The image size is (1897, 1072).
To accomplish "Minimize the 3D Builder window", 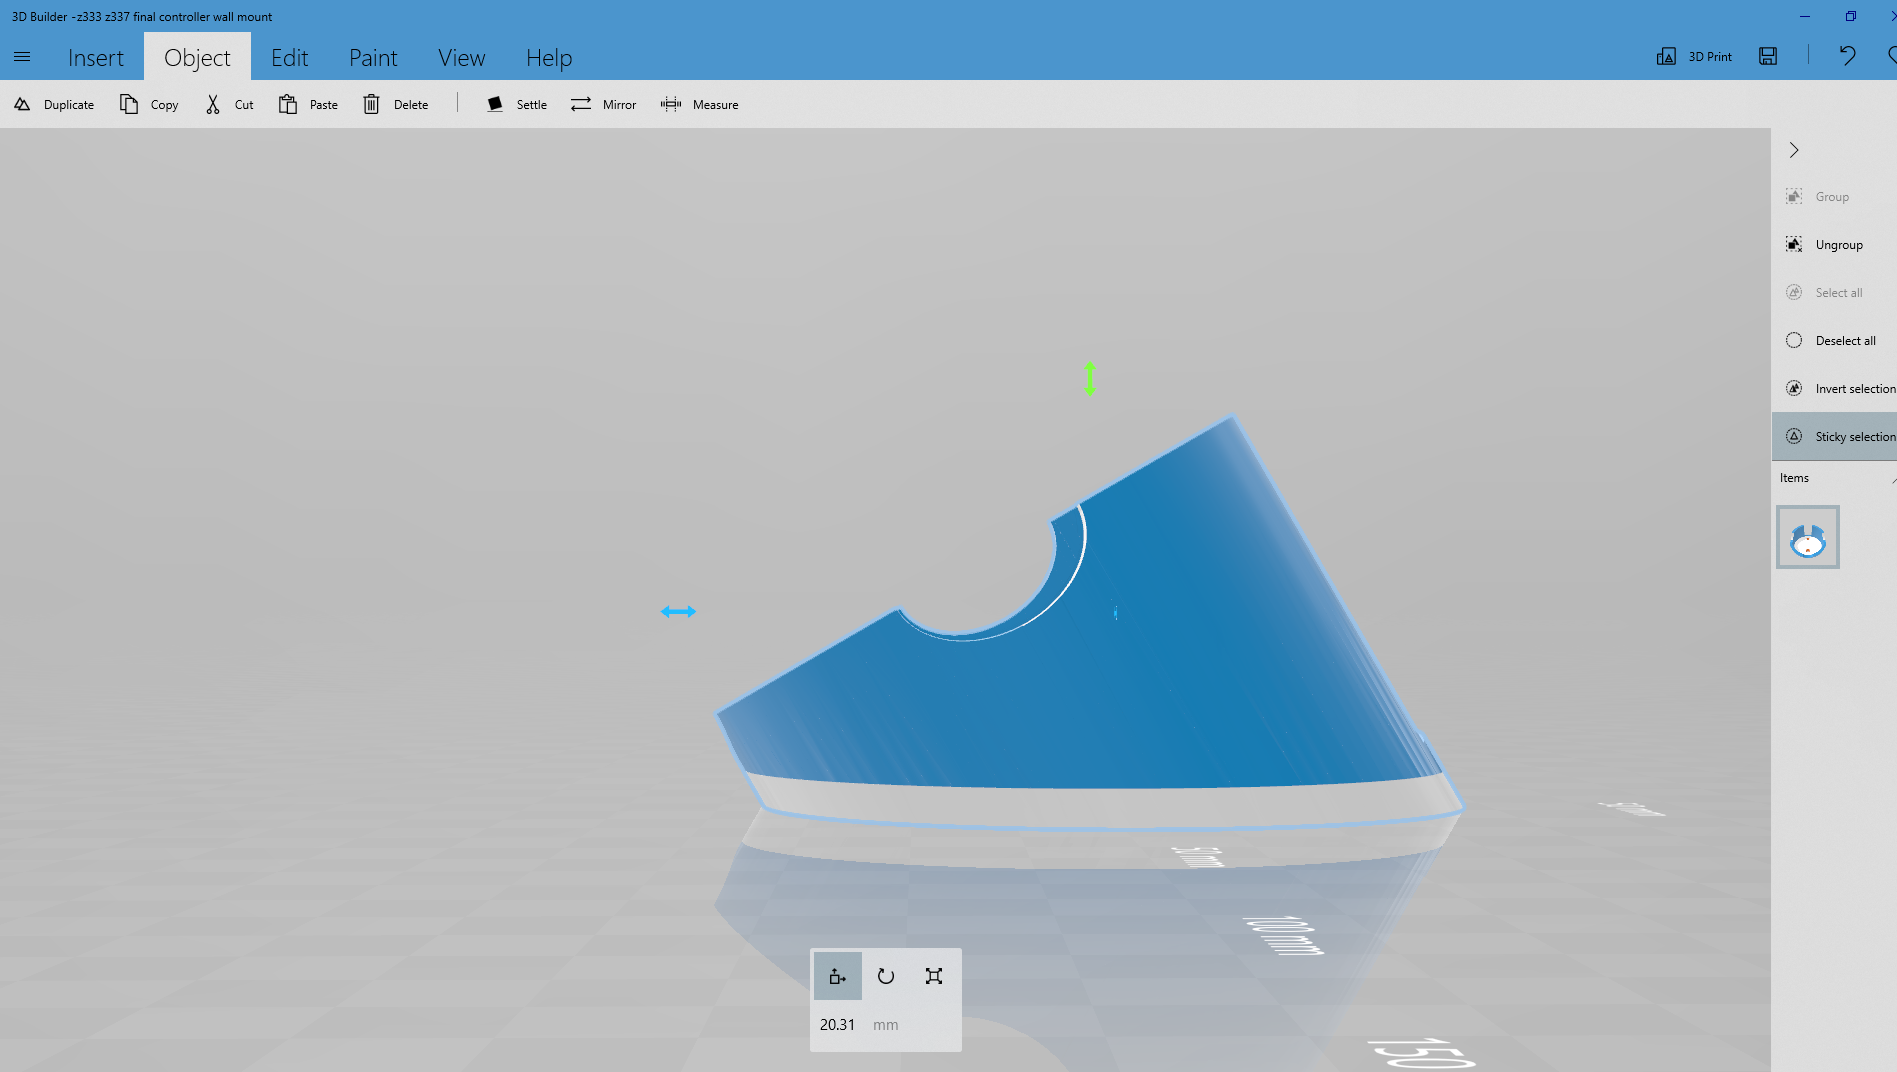I will click(1805, 16).
